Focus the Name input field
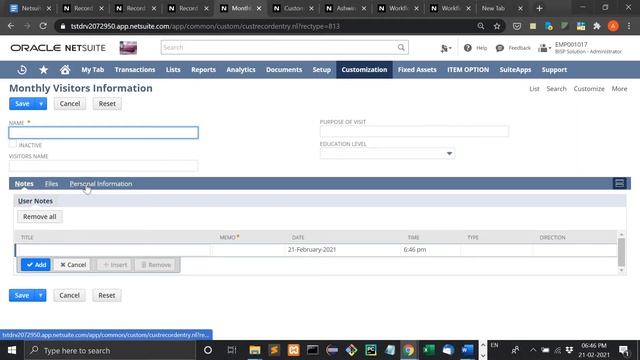Screen dimensions: 640x360 tap(104, 133)
